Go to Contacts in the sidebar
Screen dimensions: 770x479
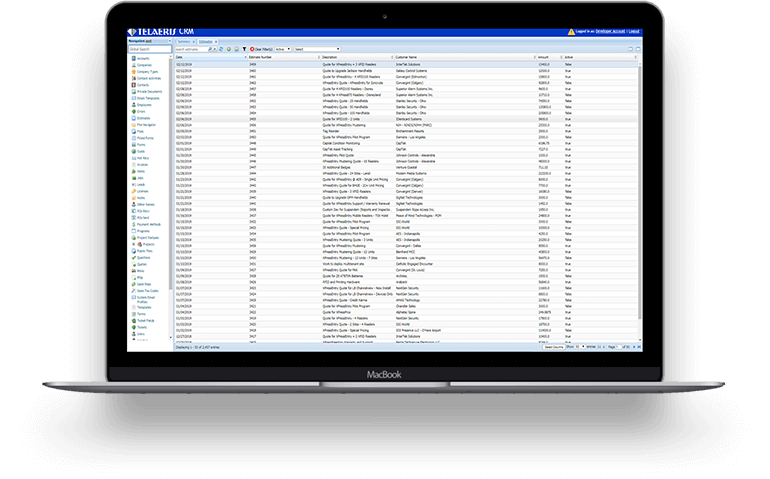[143, 85]
